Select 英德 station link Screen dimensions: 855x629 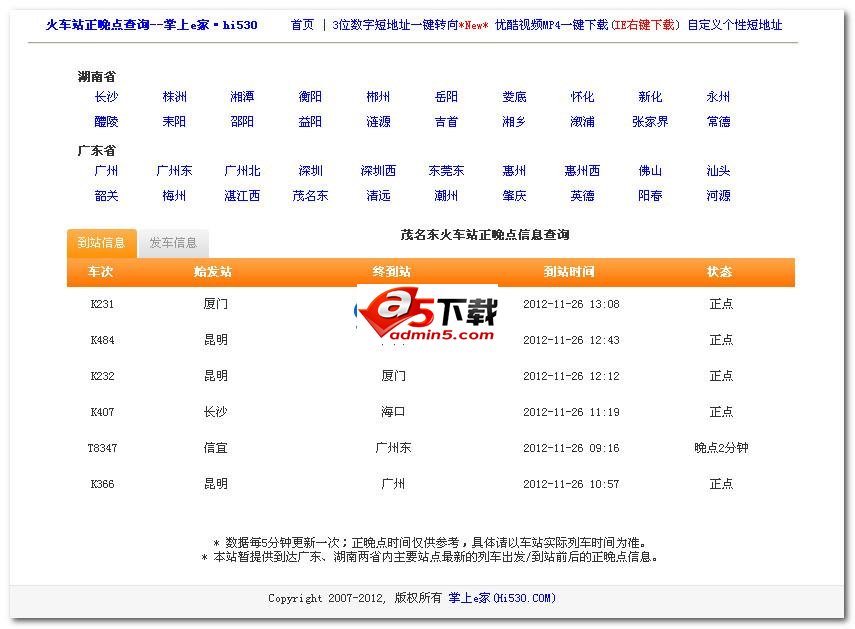click(582, 196)
